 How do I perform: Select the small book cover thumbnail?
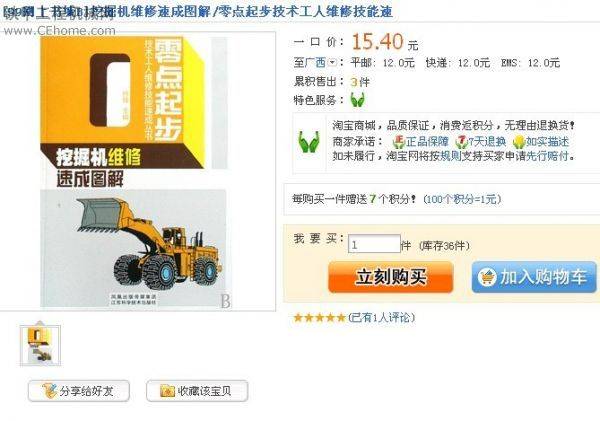(40, 345)
